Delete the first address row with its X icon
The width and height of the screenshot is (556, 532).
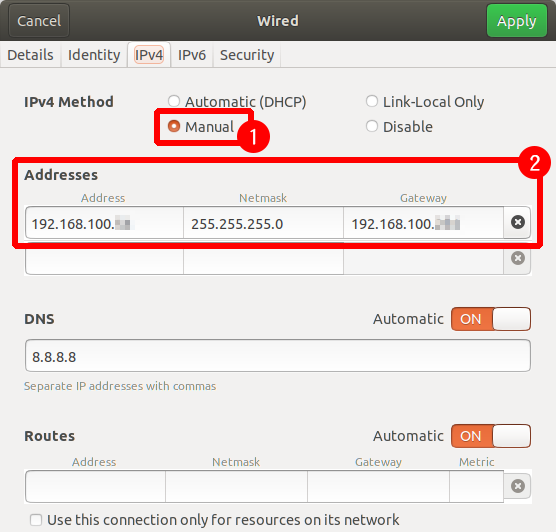click(x=517, y=222)
